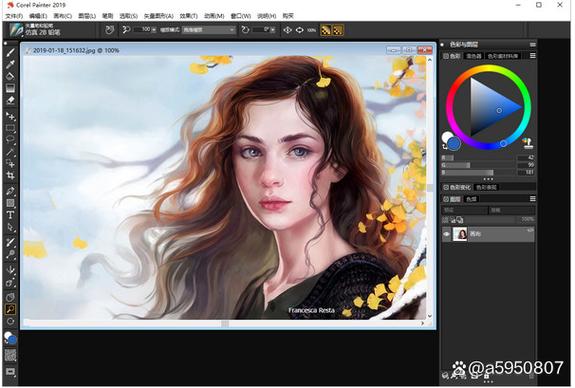Select the Eraser tool
The width and height of the screenshot is (575, 388).
[10, 100]
